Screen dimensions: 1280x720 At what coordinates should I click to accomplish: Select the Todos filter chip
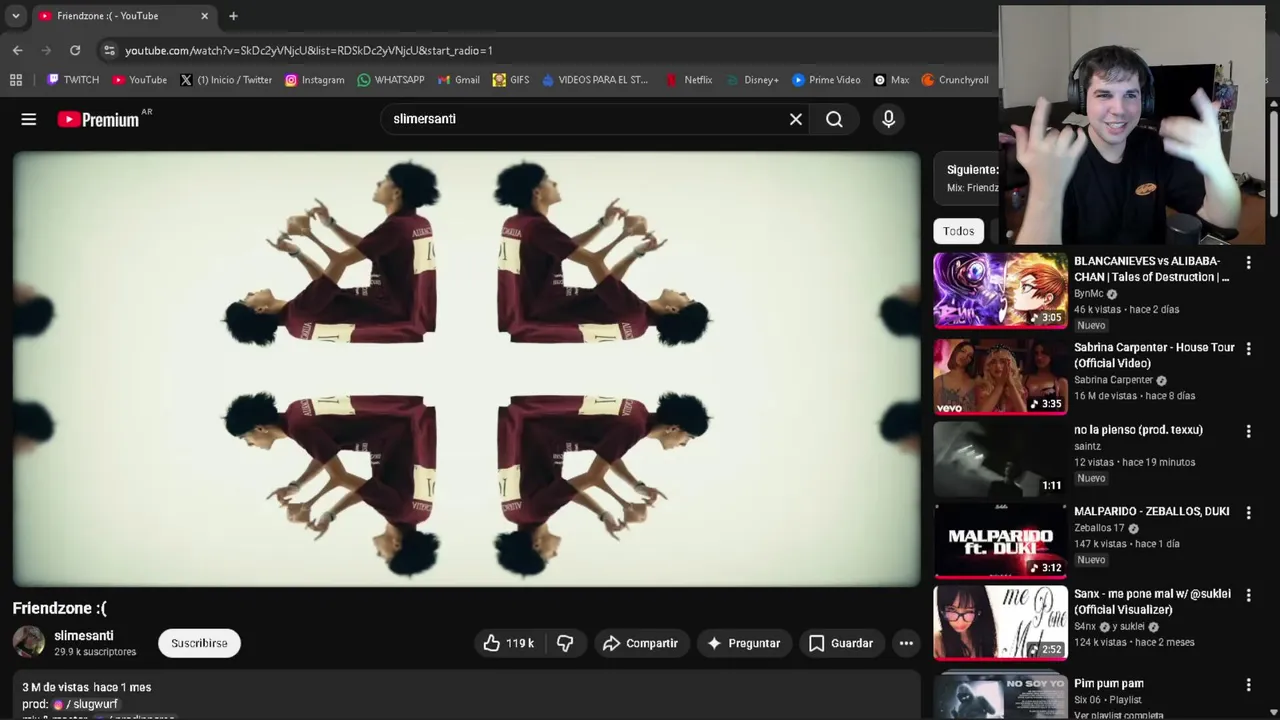(x=958, y=231)
